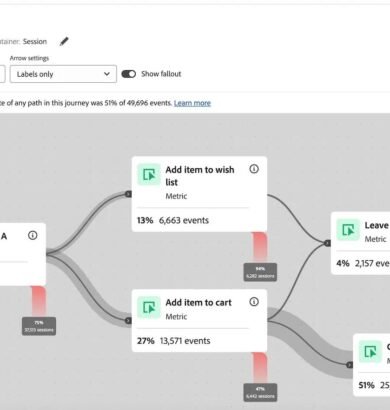This screenshot has height=410, width=390.
Task: Select the Add item to wish list title
Action: click(x=200, y=176)
